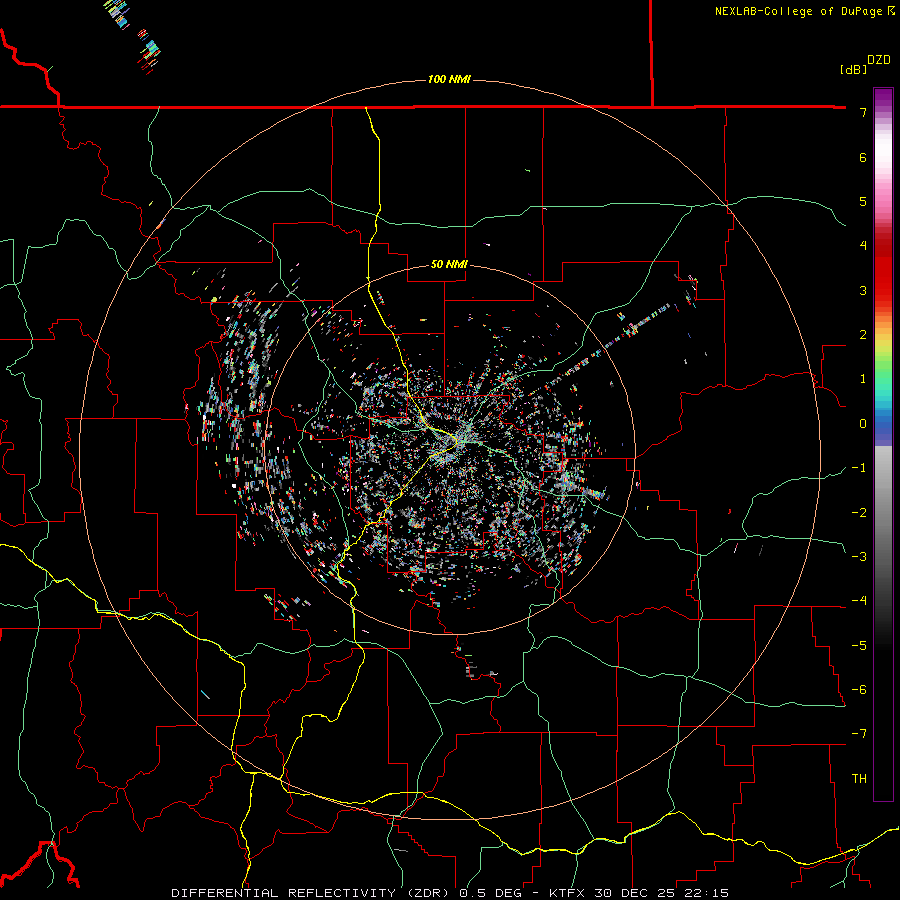Screen dimensions: 900x900
Task: Click the 0 value on color scale
Action: [863, 424]
